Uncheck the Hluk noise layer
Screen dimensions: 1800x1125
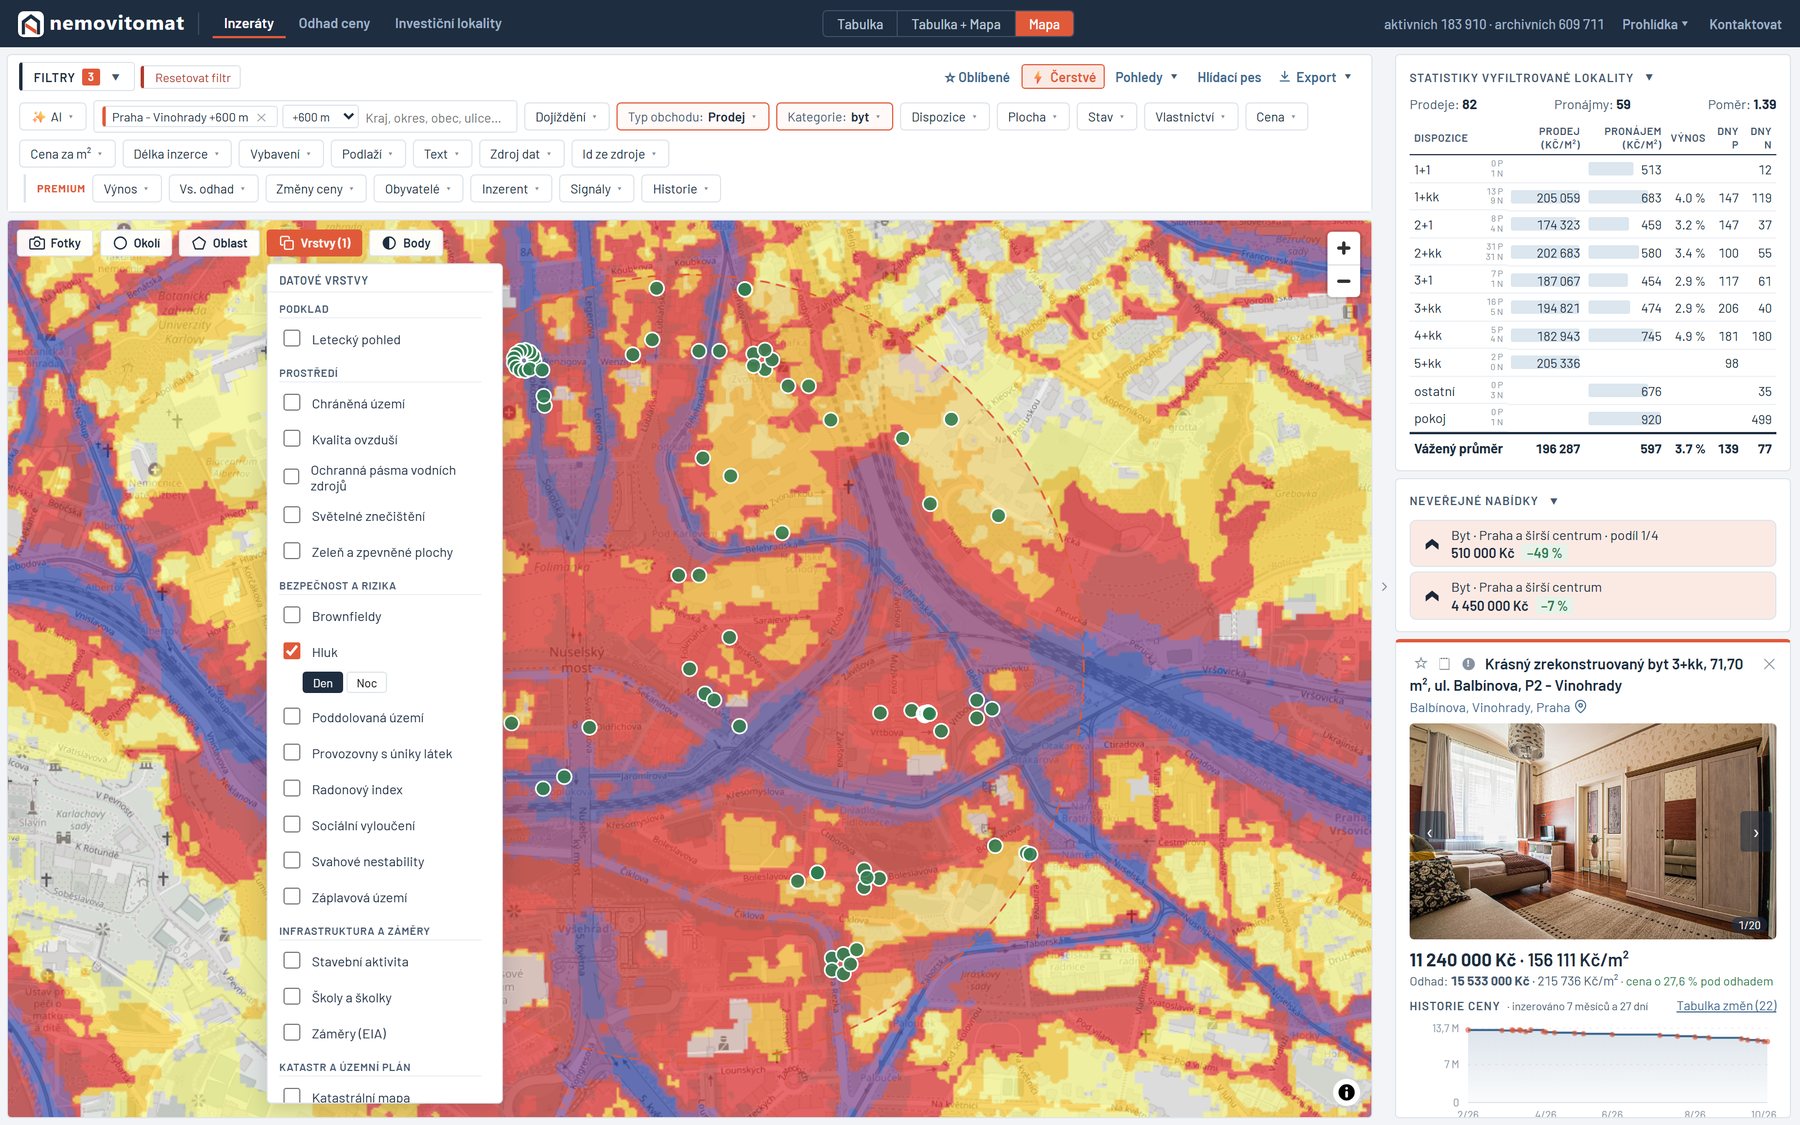click(292, 651)
